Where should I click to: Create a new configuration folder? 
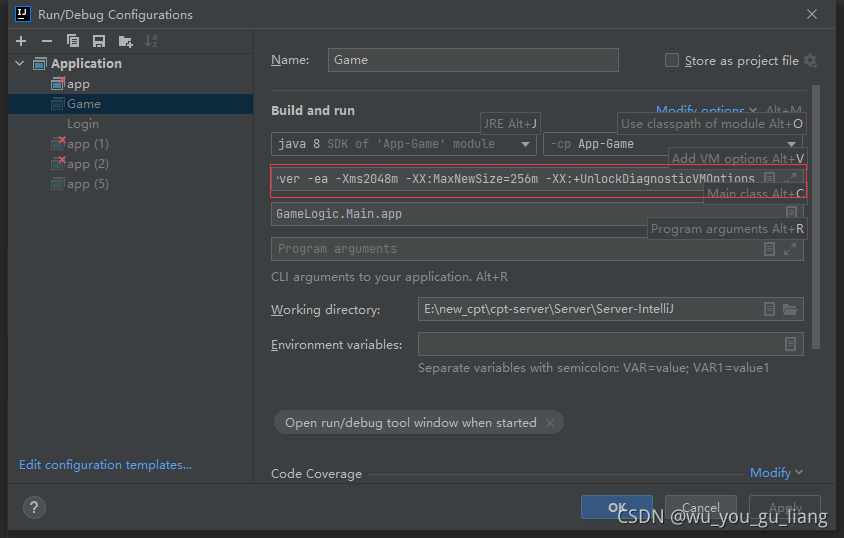coord(125,41)
